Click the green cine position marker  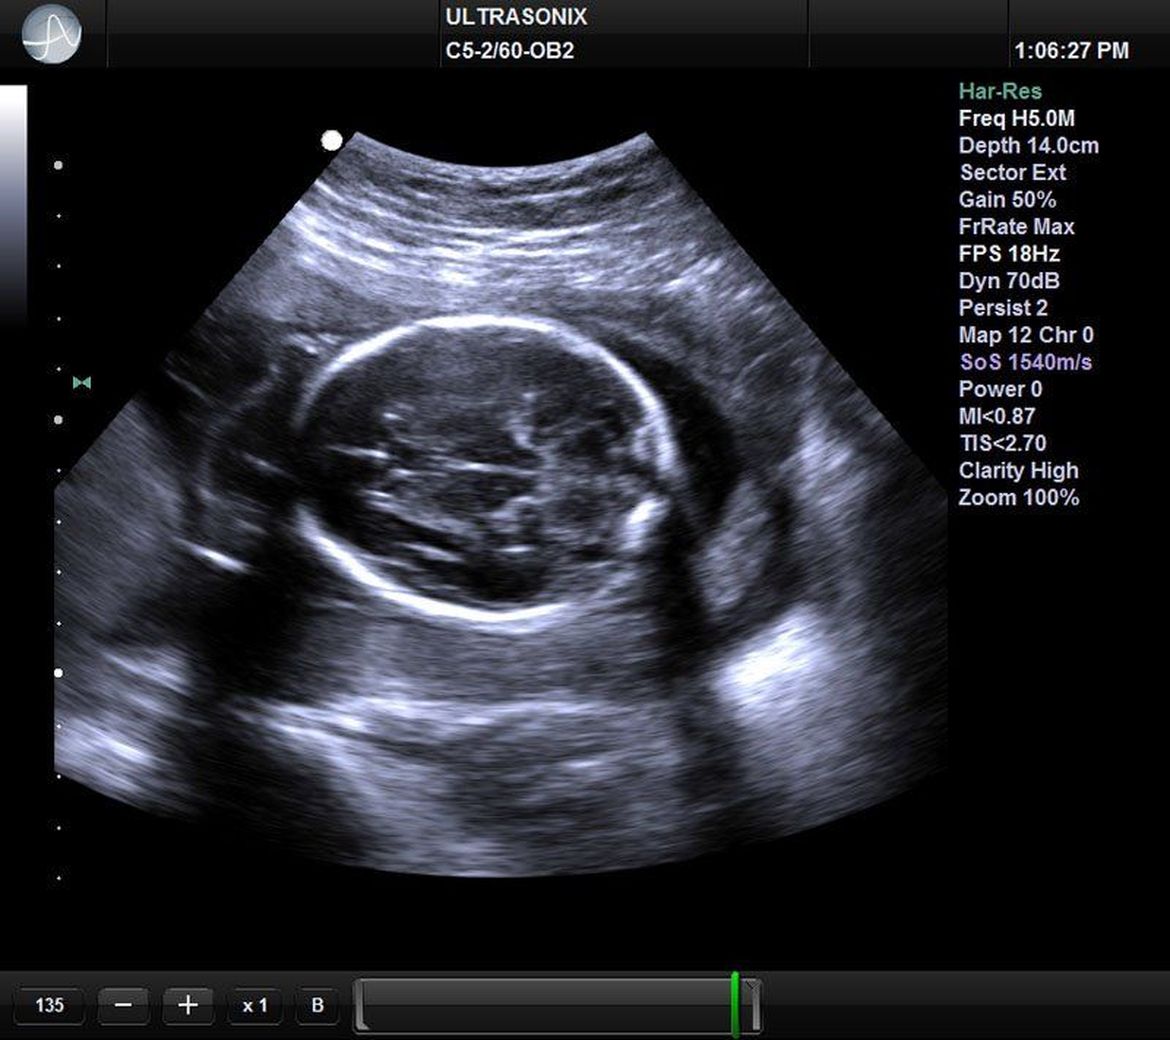[735, 1003]
